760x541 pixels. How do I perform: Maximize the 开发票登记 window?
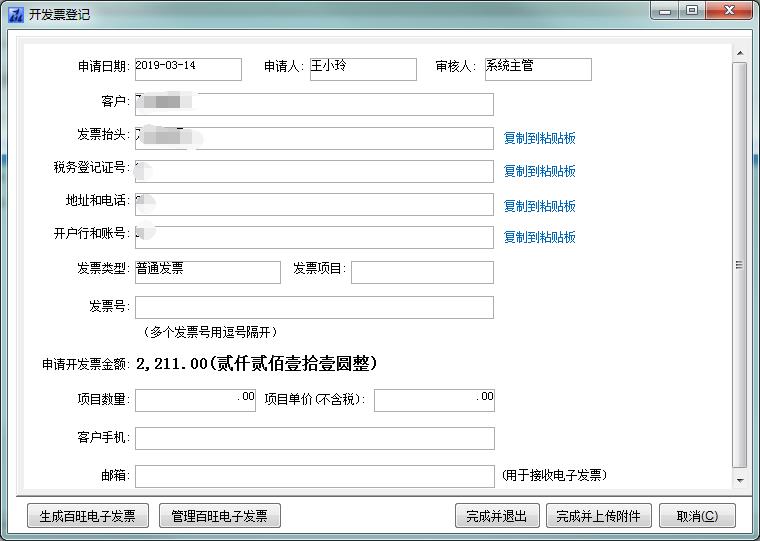(x=691, y=11)
